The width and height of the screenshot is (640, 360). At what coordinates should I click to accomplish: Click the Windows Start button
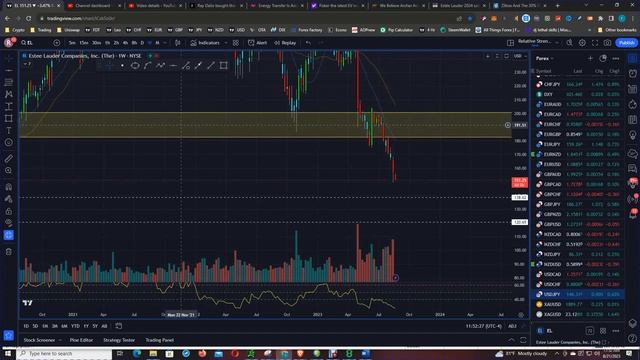[x=8, y=353]
